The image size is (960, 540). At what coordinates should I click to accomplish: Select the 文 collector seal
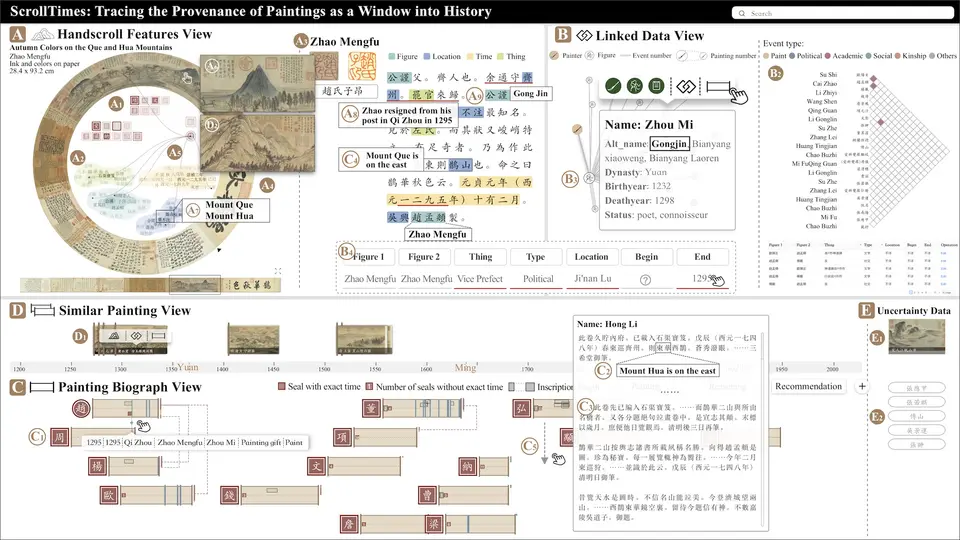pos(316,466)
